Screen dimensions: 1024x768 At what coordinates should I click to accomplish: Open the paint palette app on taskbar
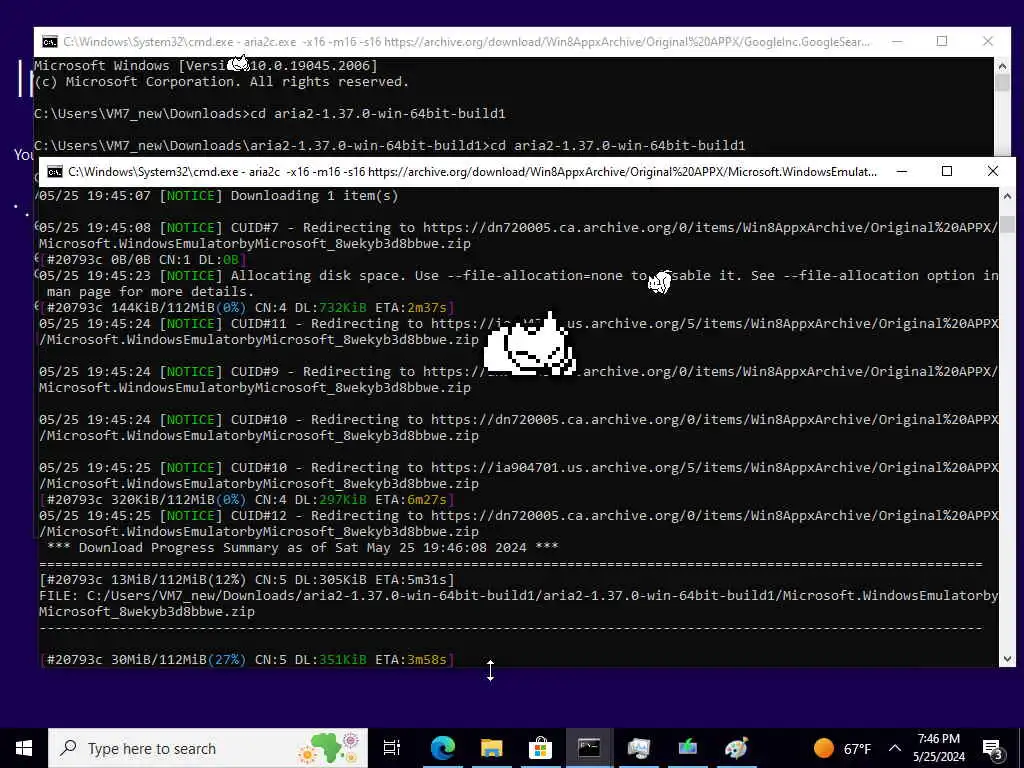click(736, 748)
